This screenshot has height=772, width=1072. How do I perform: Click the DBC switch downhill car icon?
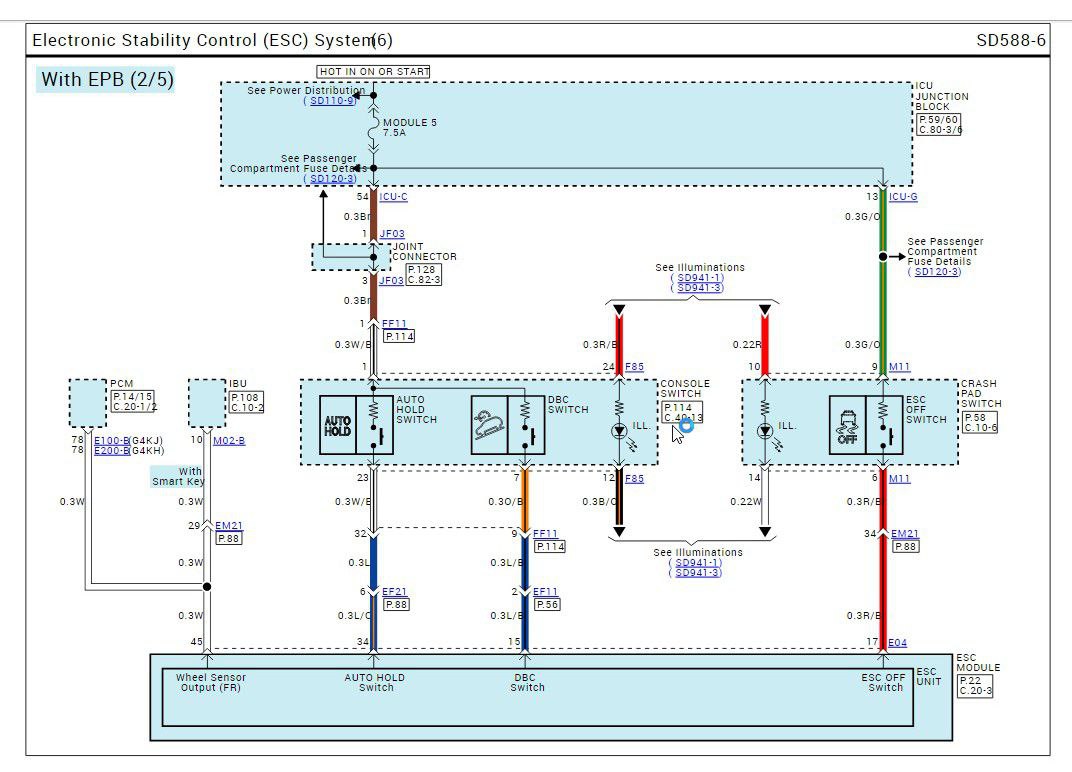coord(489,426)
